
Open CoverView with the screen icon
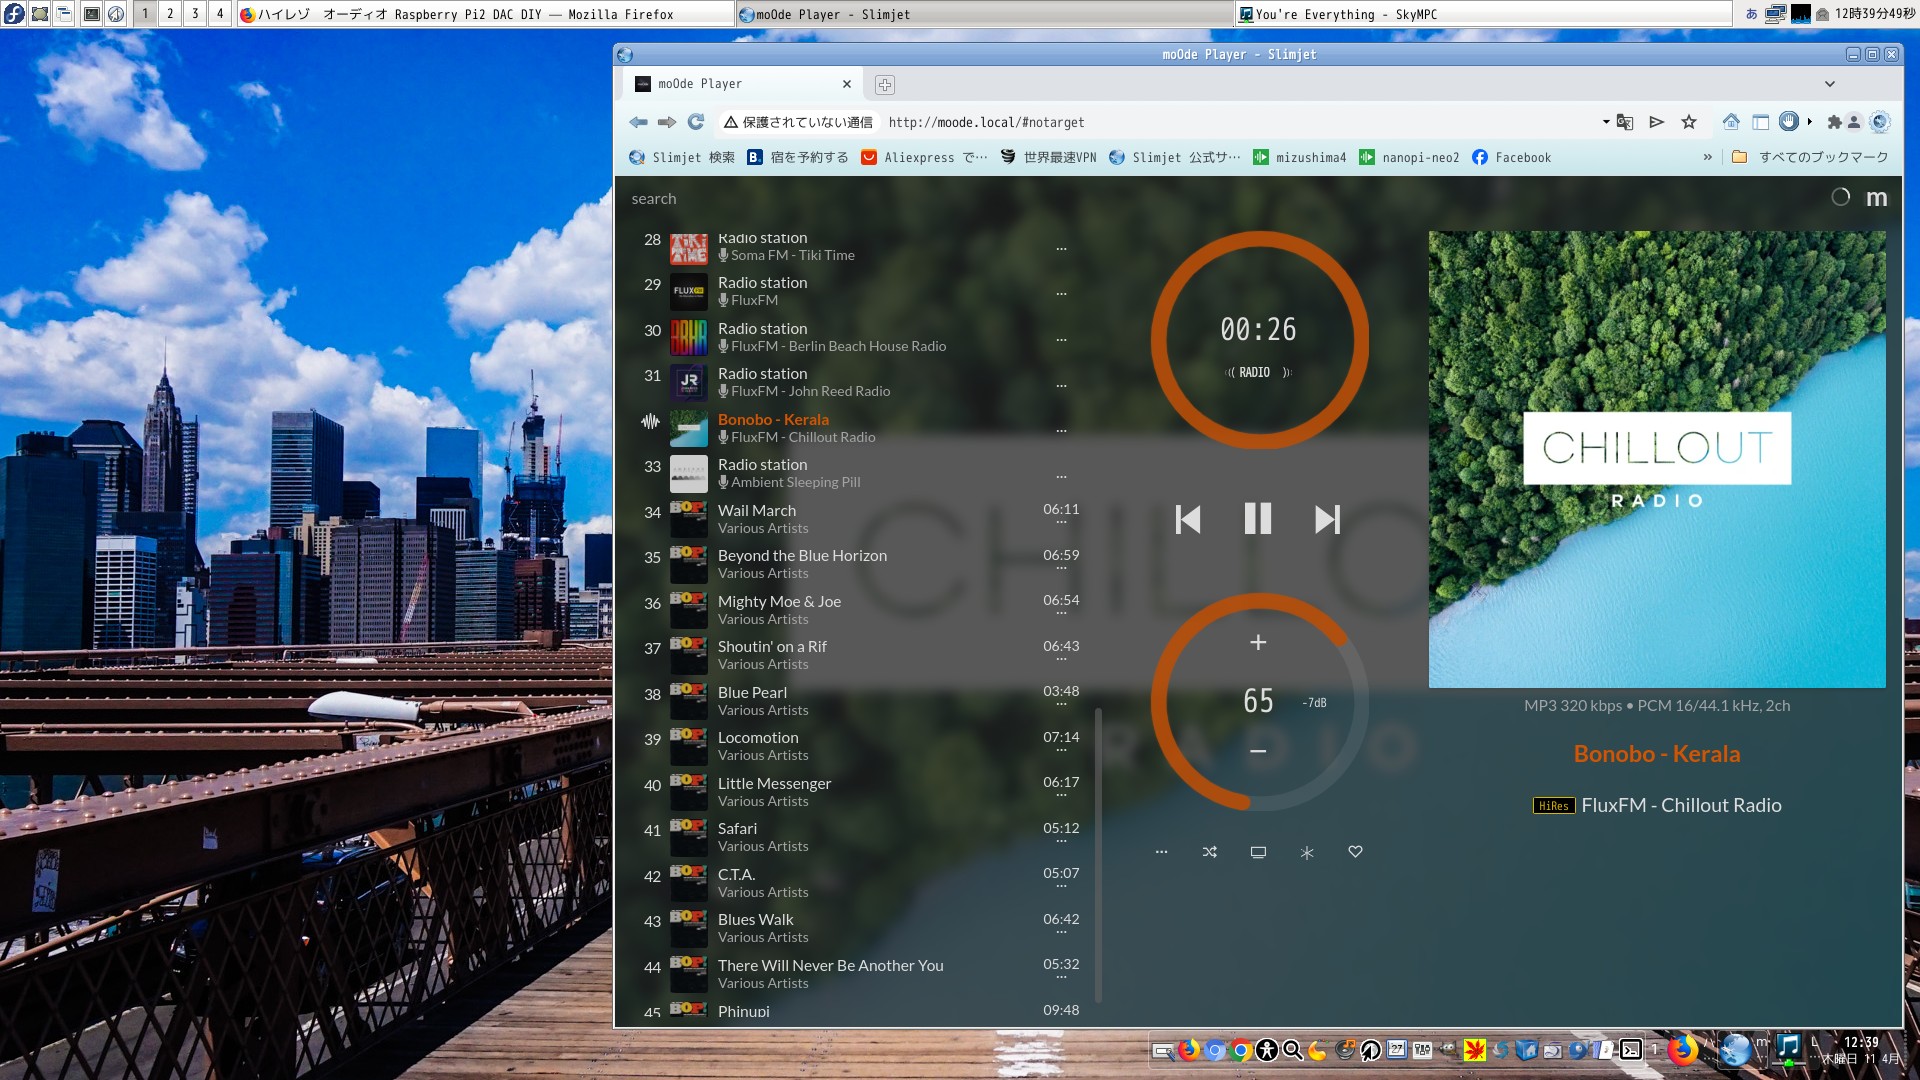coord(1257,851)
